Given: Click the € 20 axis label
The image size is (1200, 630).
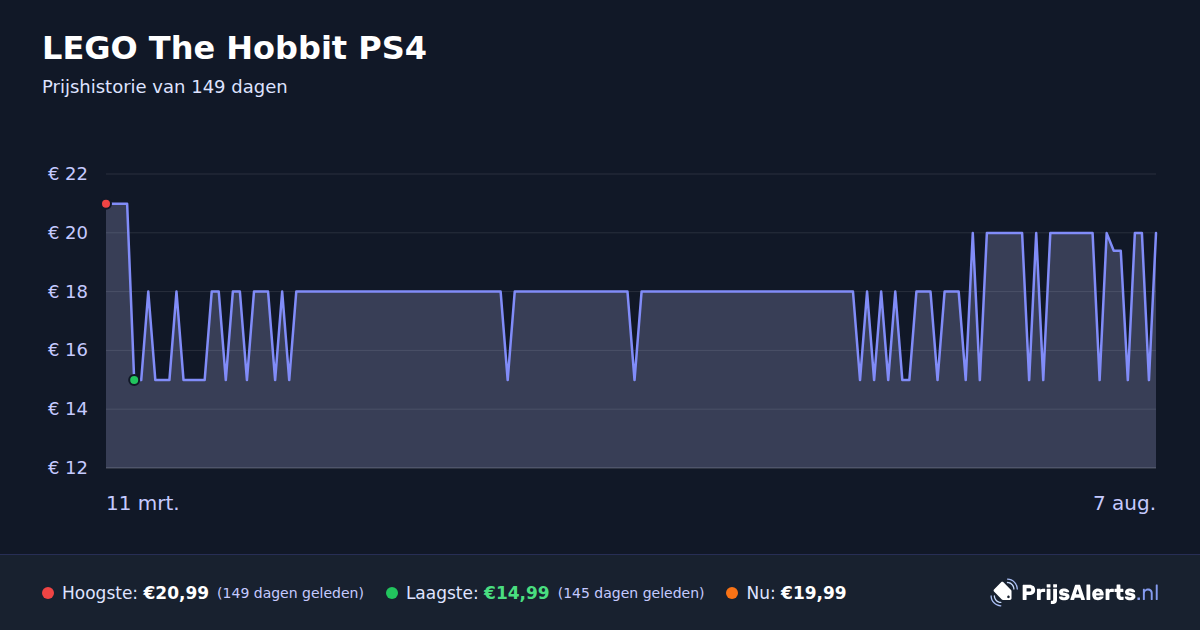Looking at the screenshot, I should 68,233.
